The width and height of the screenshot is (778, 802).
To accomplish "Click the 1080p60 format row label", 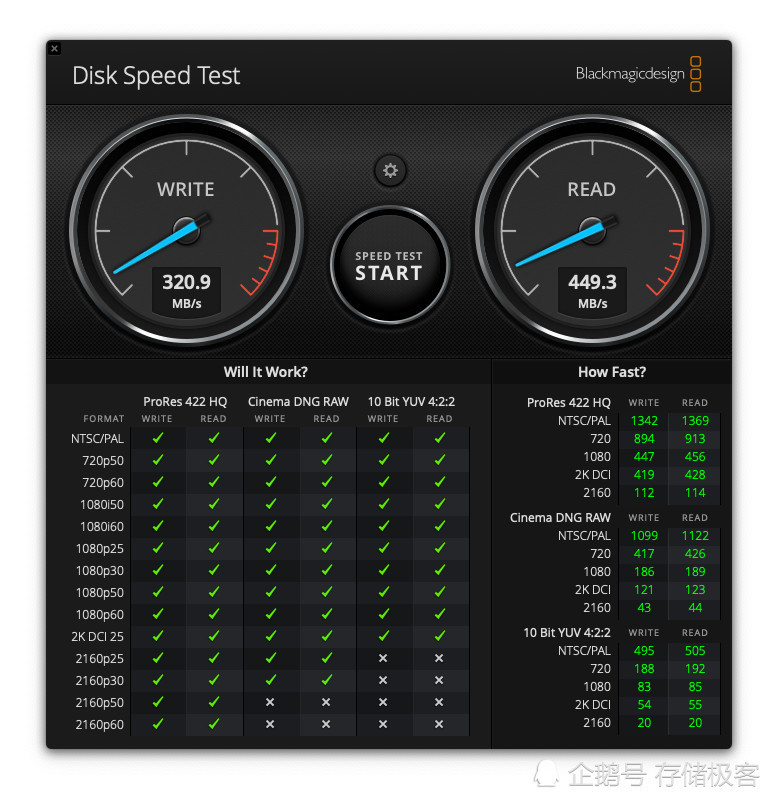I will click(x=100, y=614).
